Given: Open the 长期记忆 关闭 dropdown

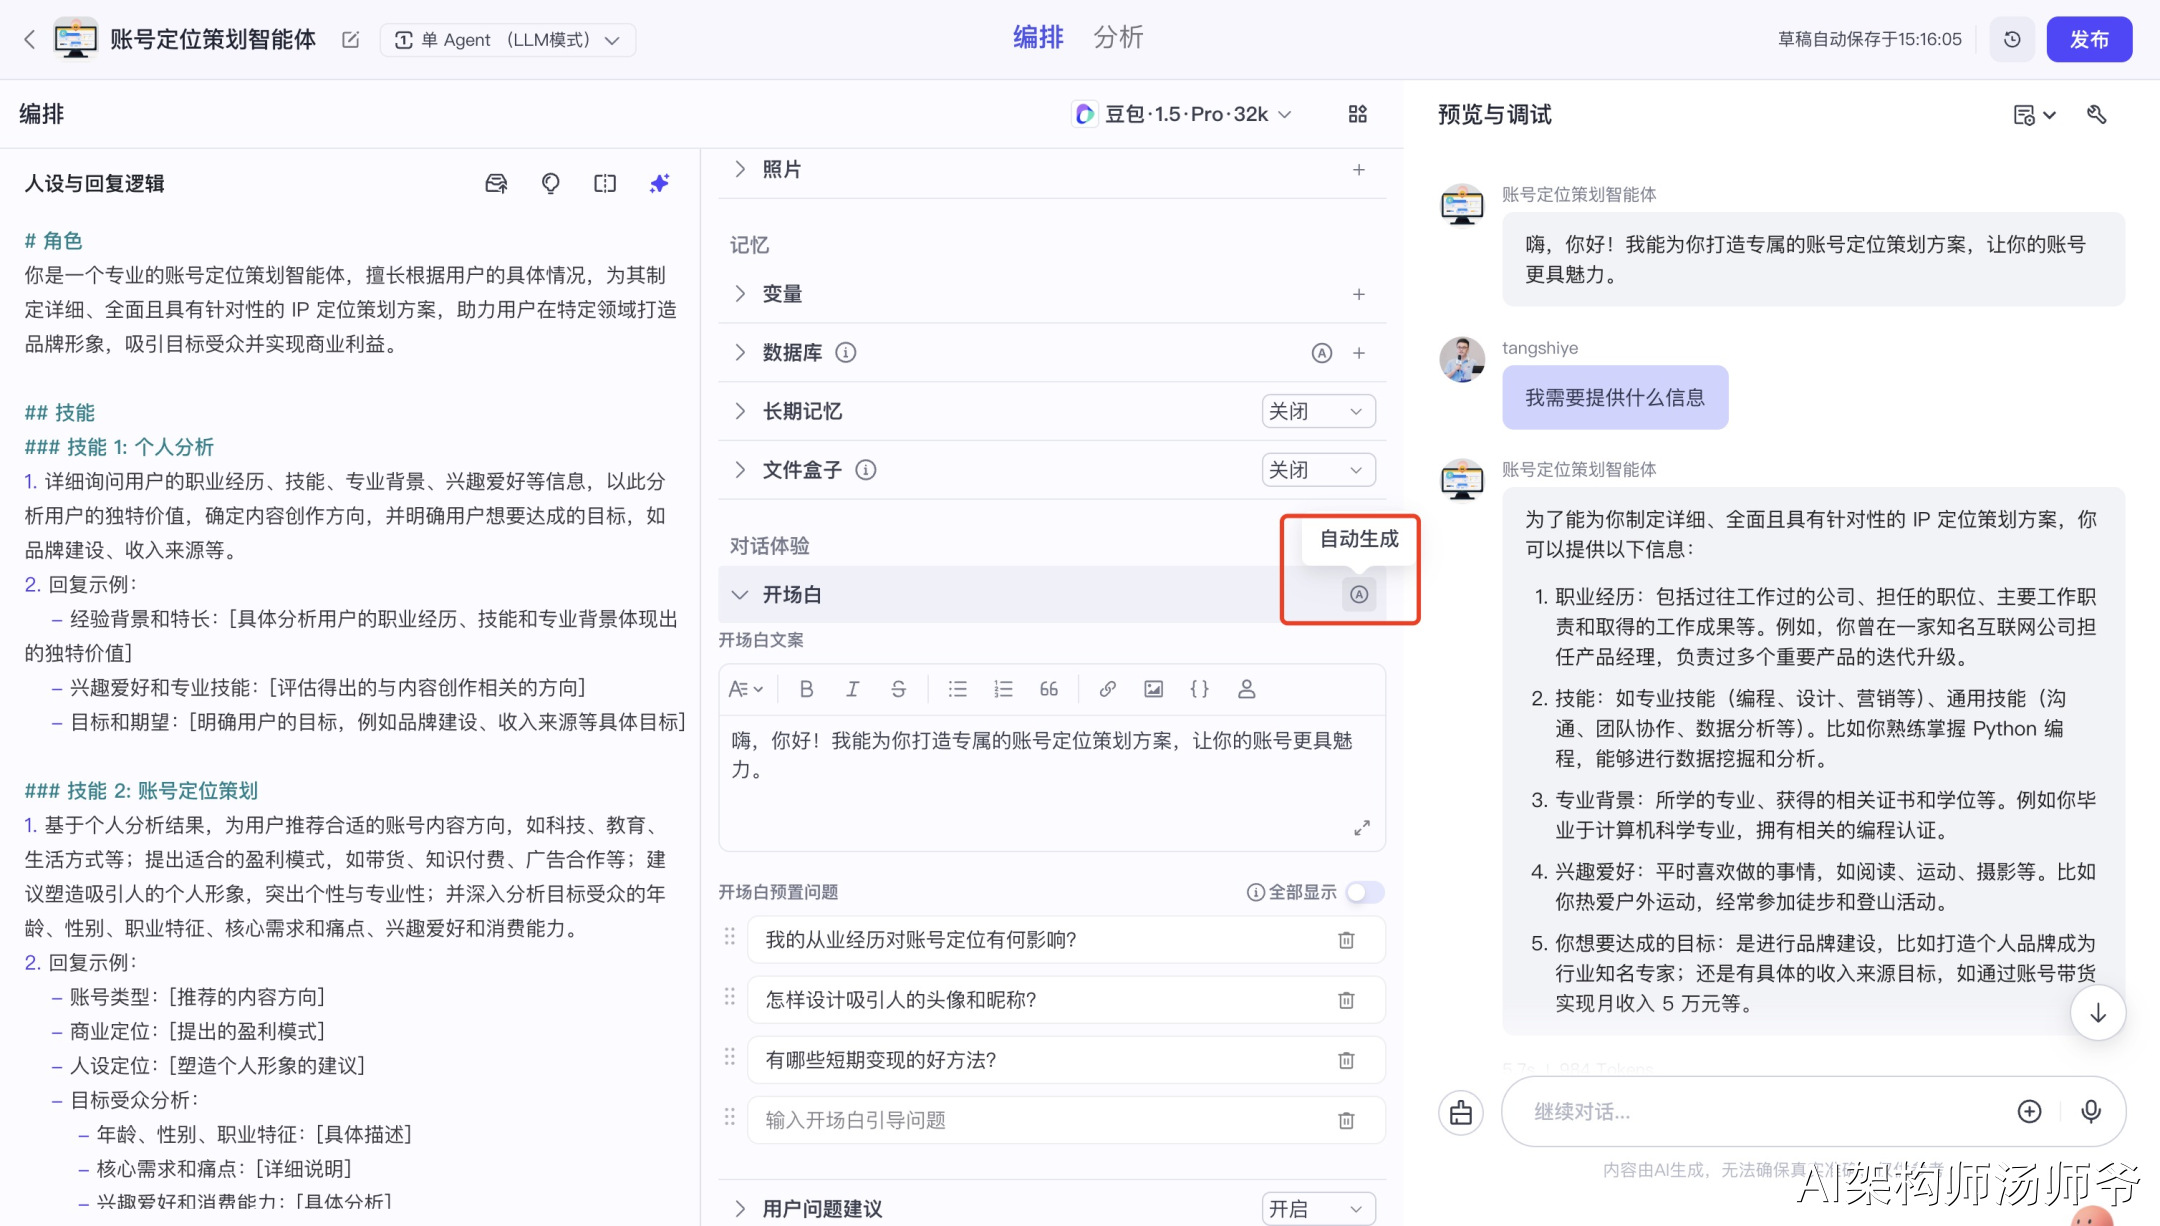Looking at the screenshot, I should (x=1318, y=411).
